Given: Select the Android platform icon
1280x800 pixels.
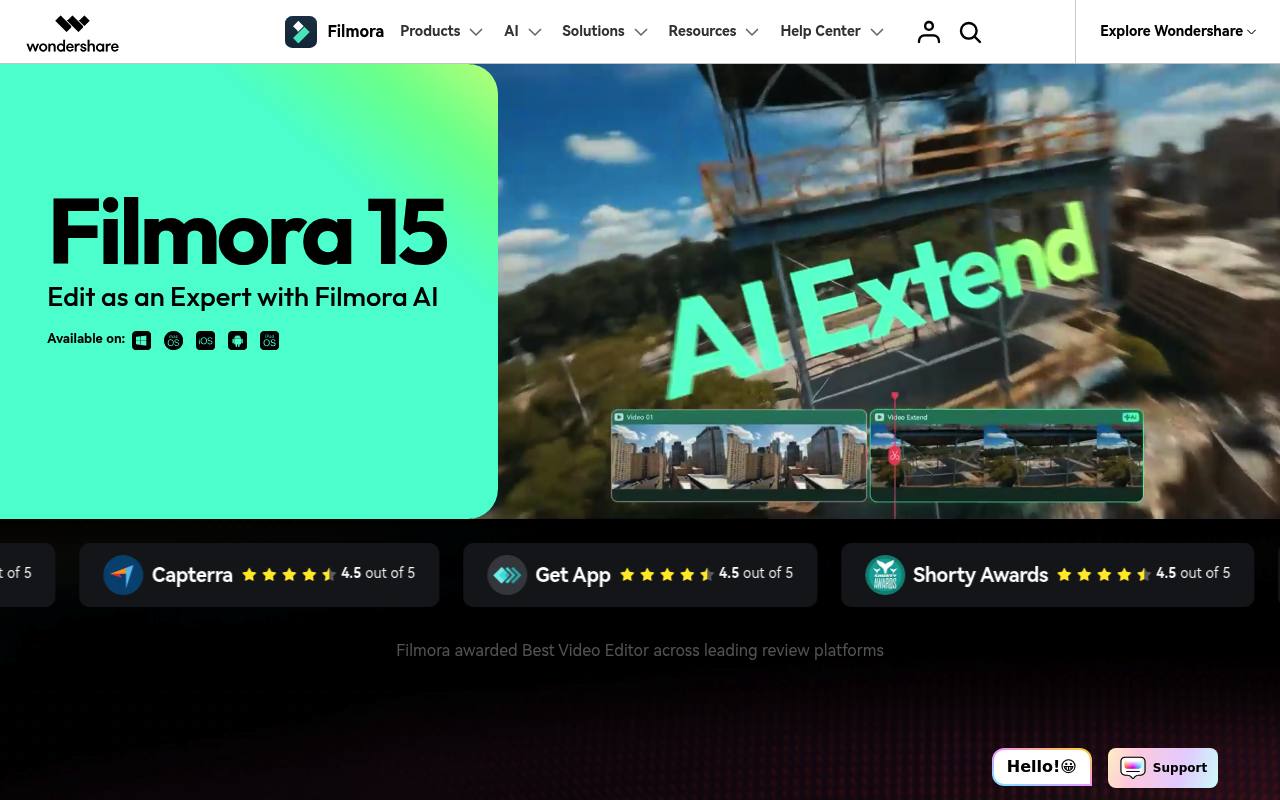Looking at the screenshot, I should [x=237, y=341].
